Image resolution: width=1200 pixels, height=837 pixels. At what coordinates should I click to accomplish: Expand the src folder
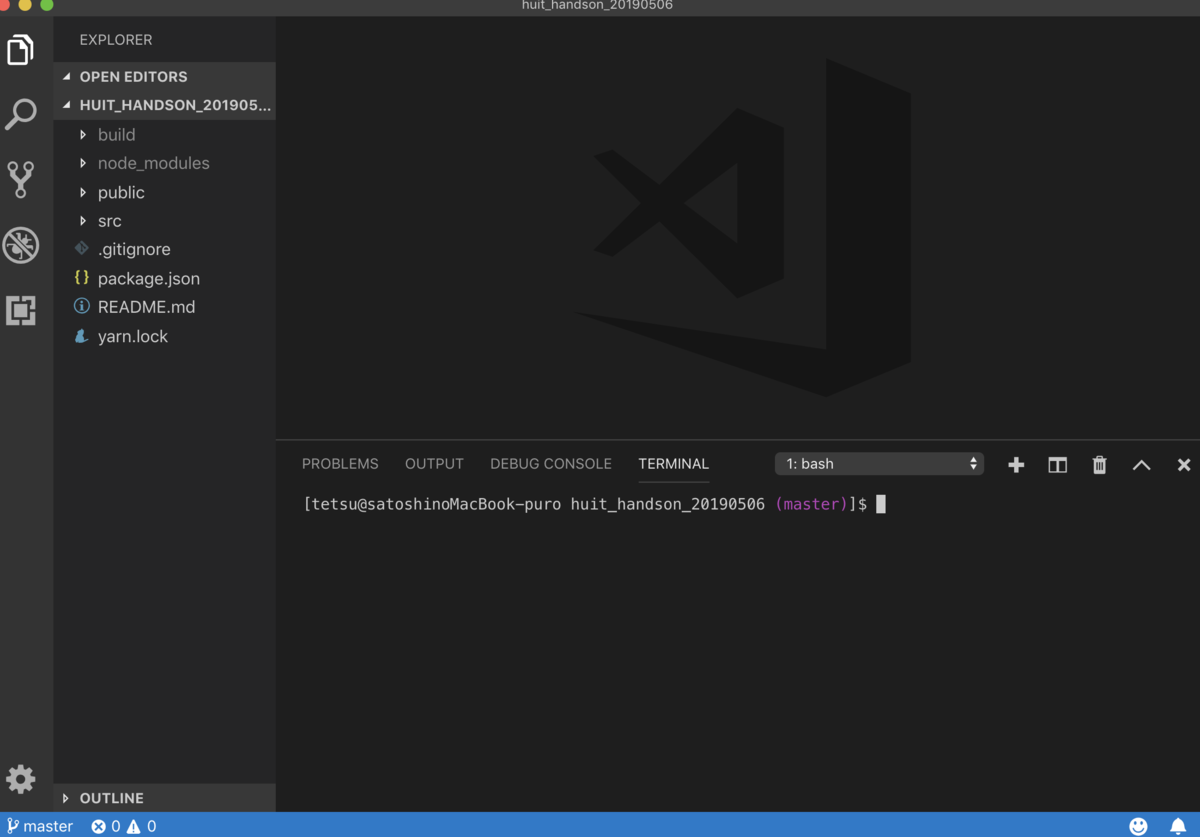click(x=165, y=221)
